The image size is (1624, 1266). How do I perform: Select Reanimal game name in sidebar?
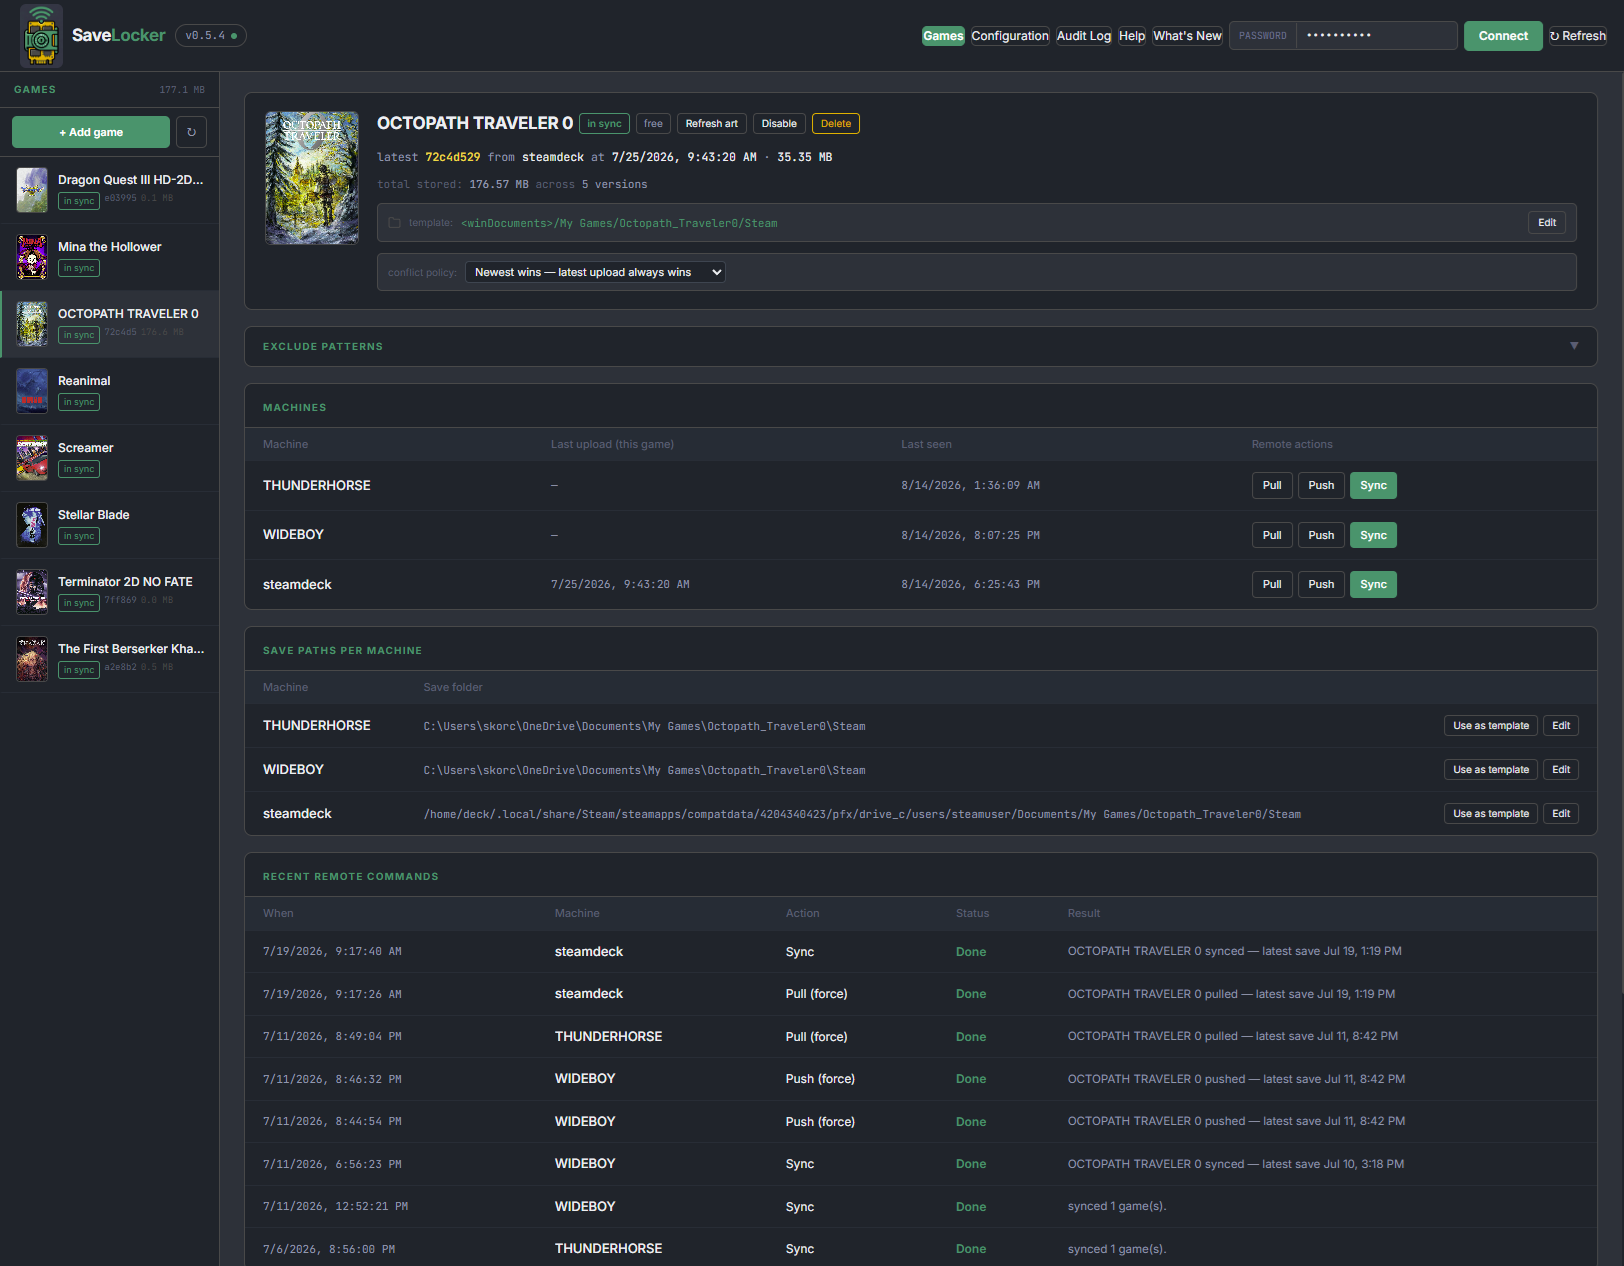click(84, 381)
